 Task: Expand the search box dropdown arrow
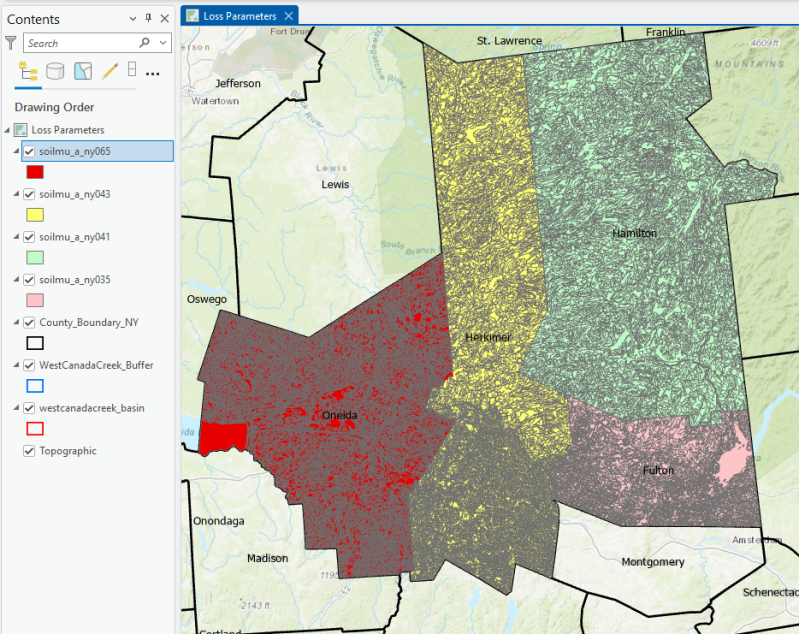click(x=162, y=43)
